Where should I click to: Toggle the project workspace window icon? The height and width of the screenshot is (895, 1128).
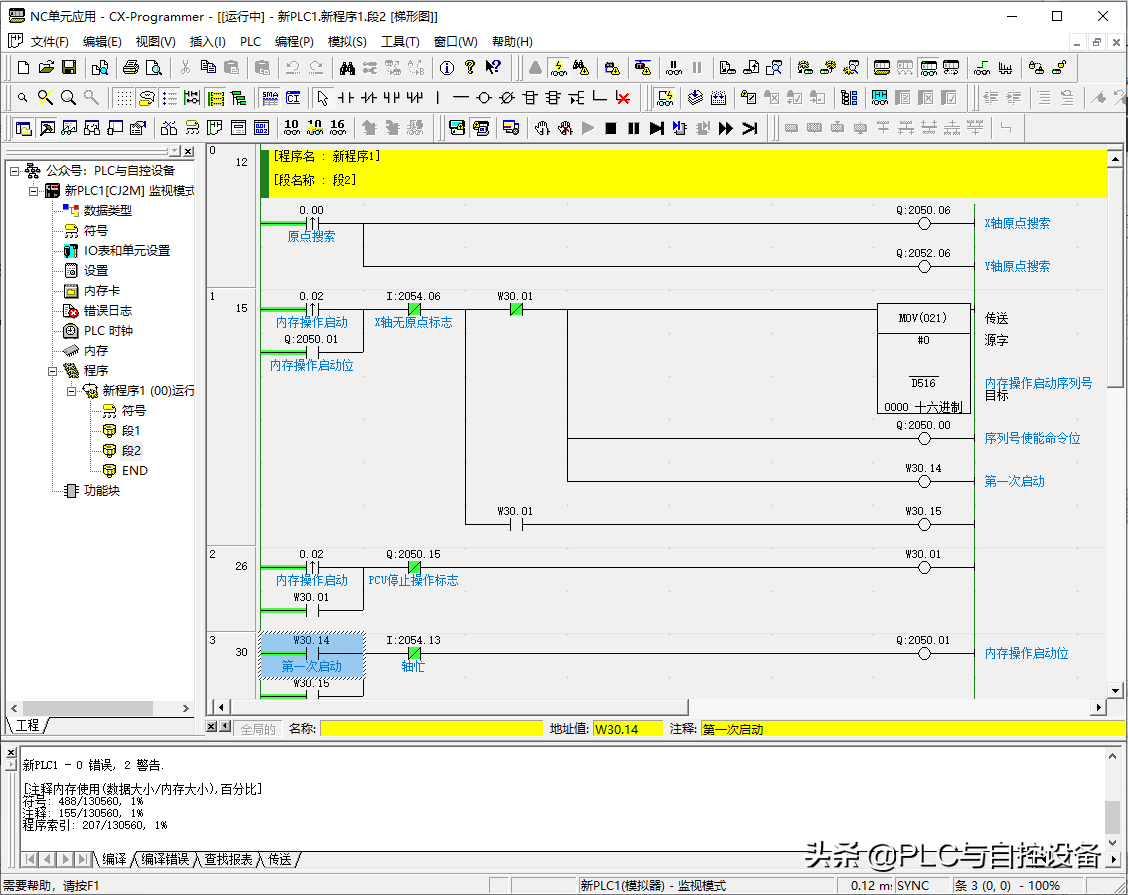(23, 128)
